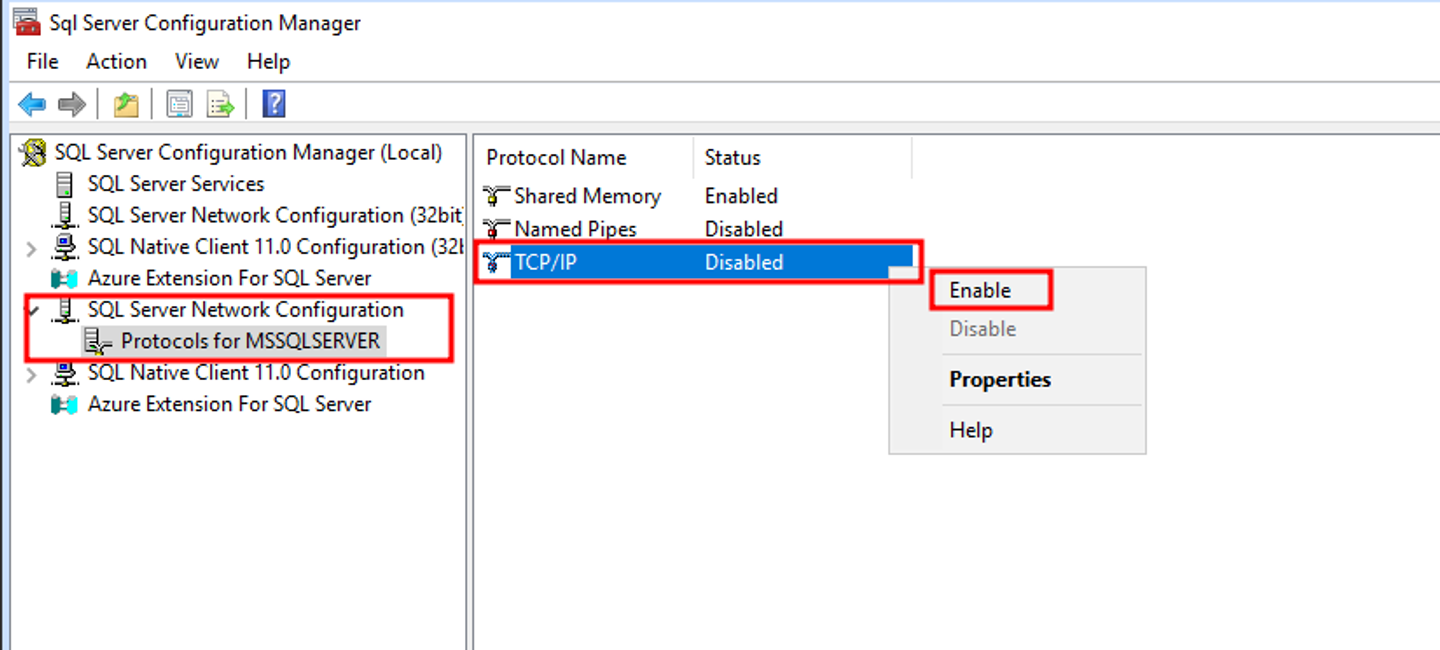Click the Forward arrow toolbar icon

tap(72, 104)
